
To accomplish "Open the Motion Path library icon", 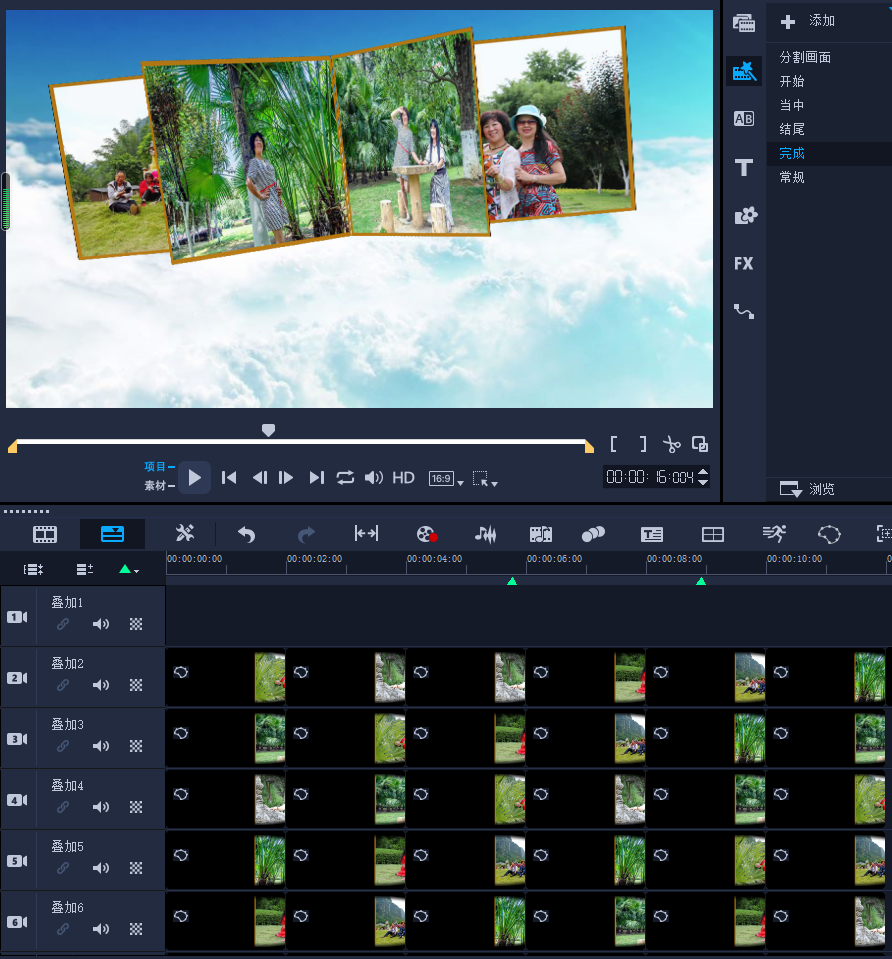I will coord(743,311).
